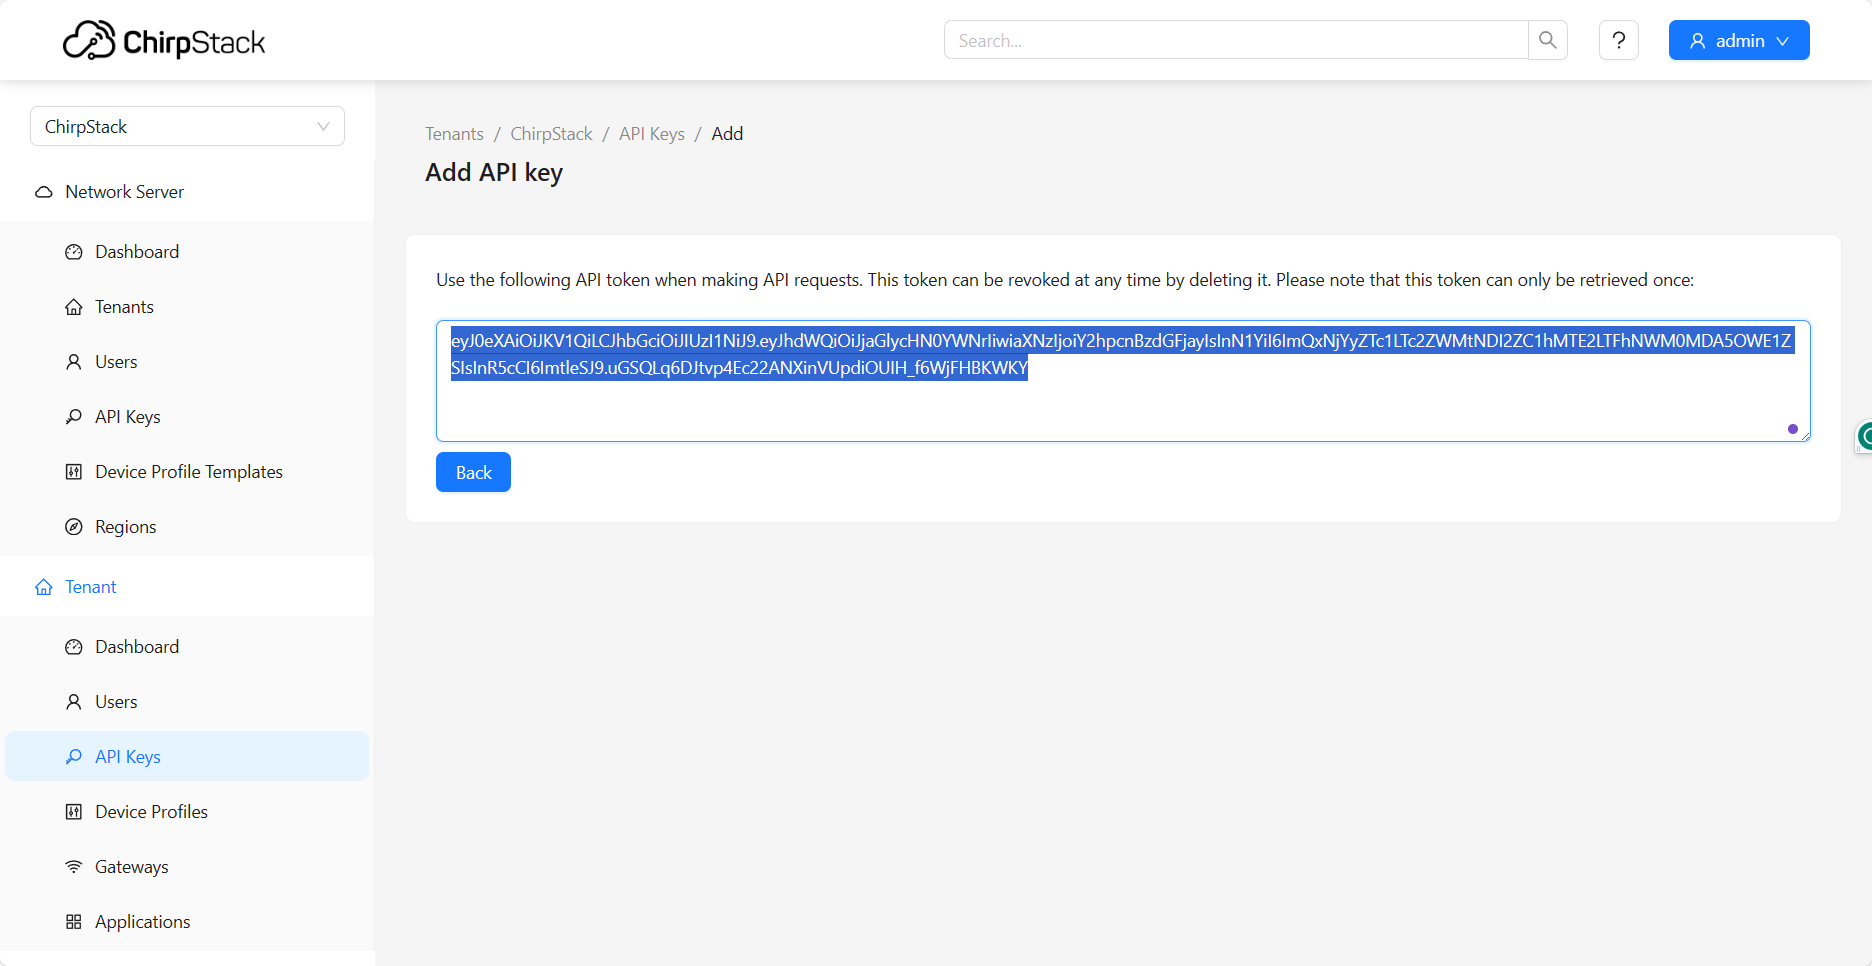Click the 'Add' breadcrumb text
This screenshot has height=966, width=1872.
727,134
